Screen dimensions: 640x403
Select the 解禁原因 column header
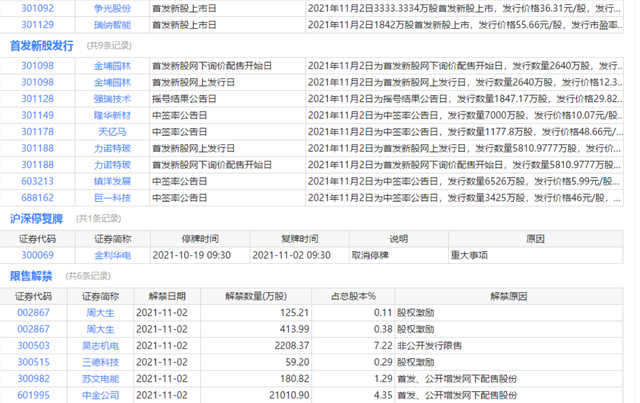pyautogui.click(x=509, y=296)
